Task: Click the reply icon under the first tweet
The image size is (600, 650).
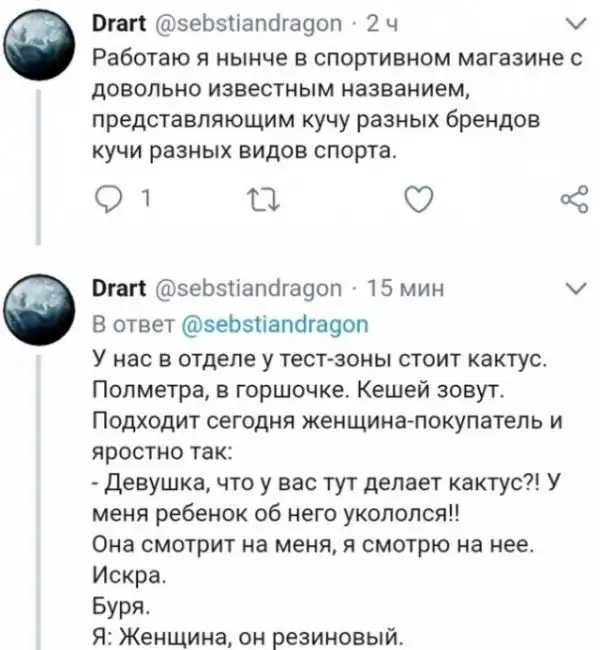Action: (x=104, y=205)
